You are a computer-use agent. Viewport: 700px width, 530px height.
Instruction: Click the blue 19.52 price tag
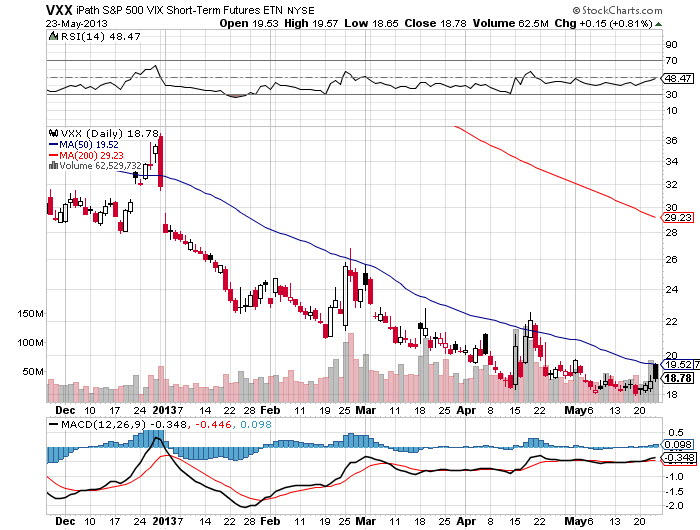[x=677, y=364]
